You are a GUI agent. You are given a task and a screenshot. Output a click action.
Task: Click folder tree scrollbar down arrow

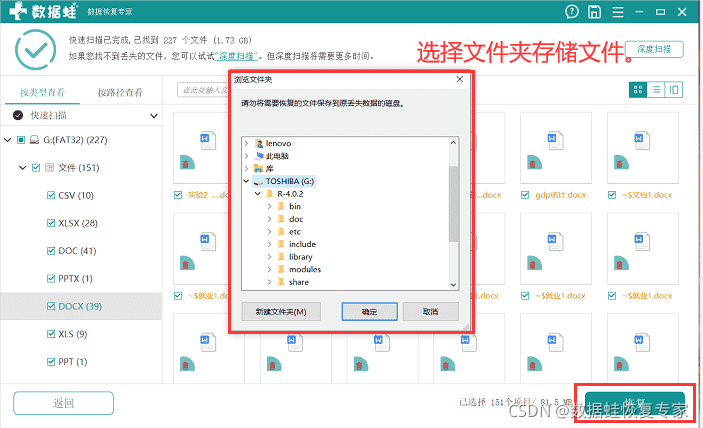[453, 285]
